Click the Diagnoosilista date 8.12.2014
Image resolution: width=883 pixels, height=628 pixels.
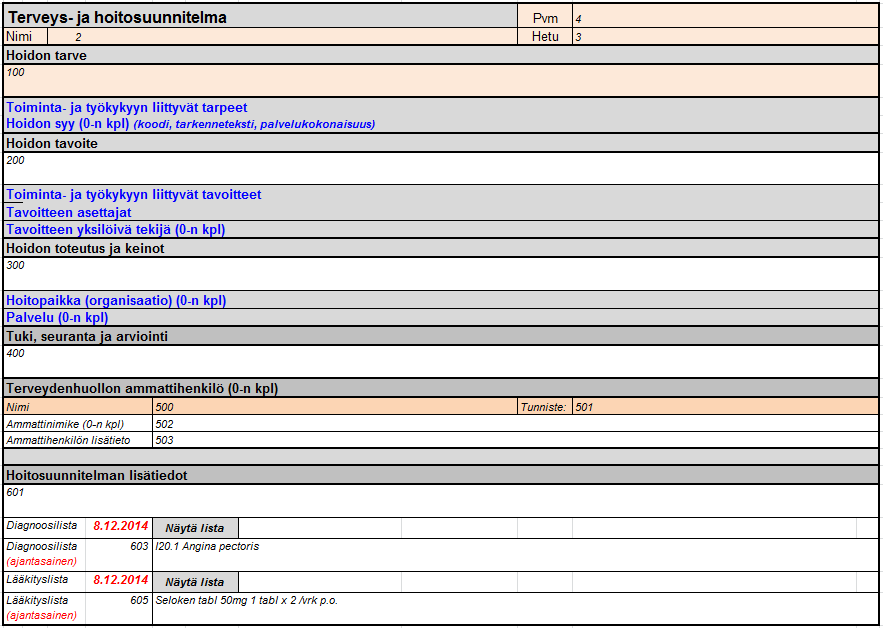click(121, 526)
